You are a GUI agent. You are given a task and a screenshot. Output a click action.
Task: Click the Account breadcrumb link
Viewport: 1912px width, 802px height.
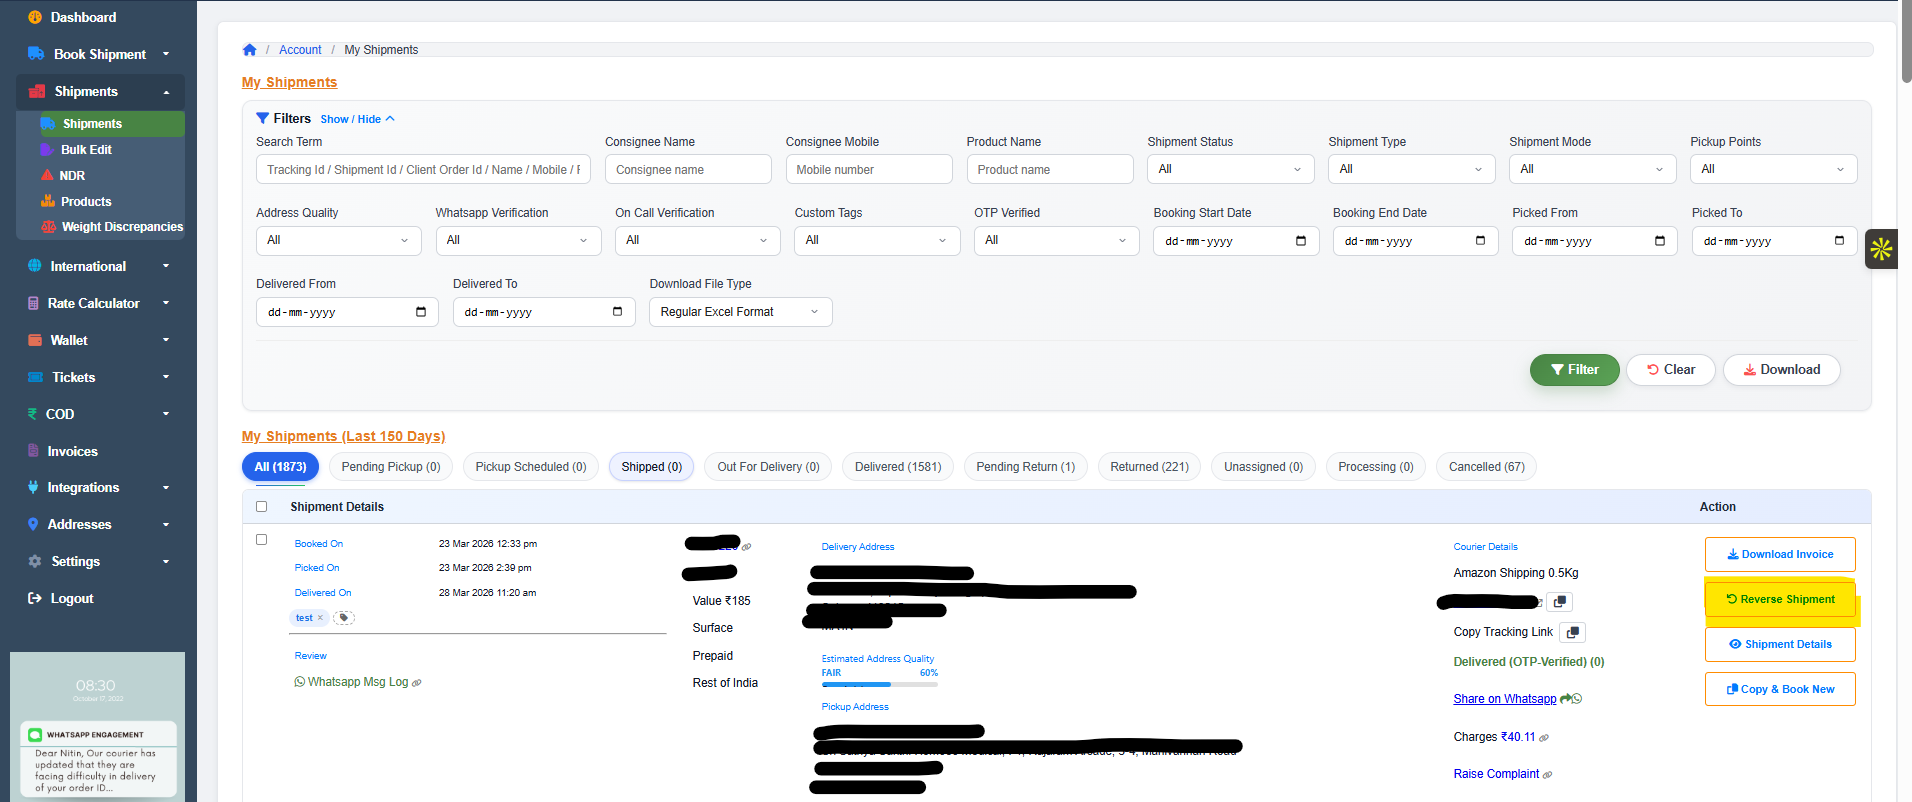[300, 50]
